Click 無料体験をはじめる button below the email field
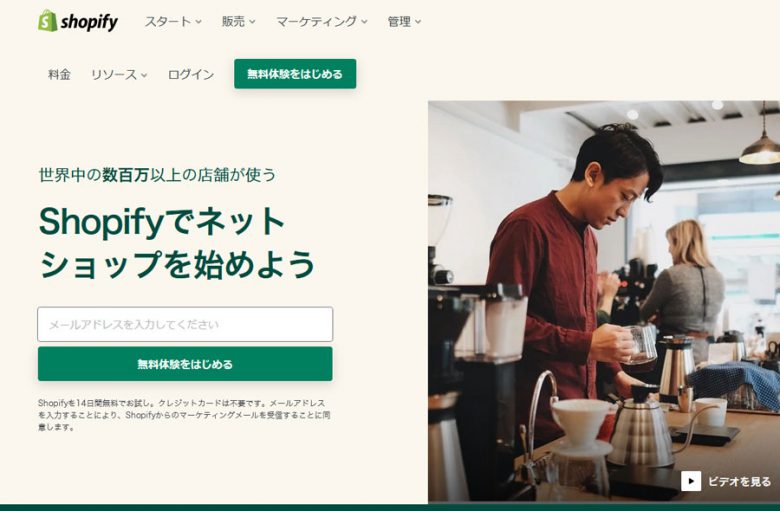 (x=185, y=364)
